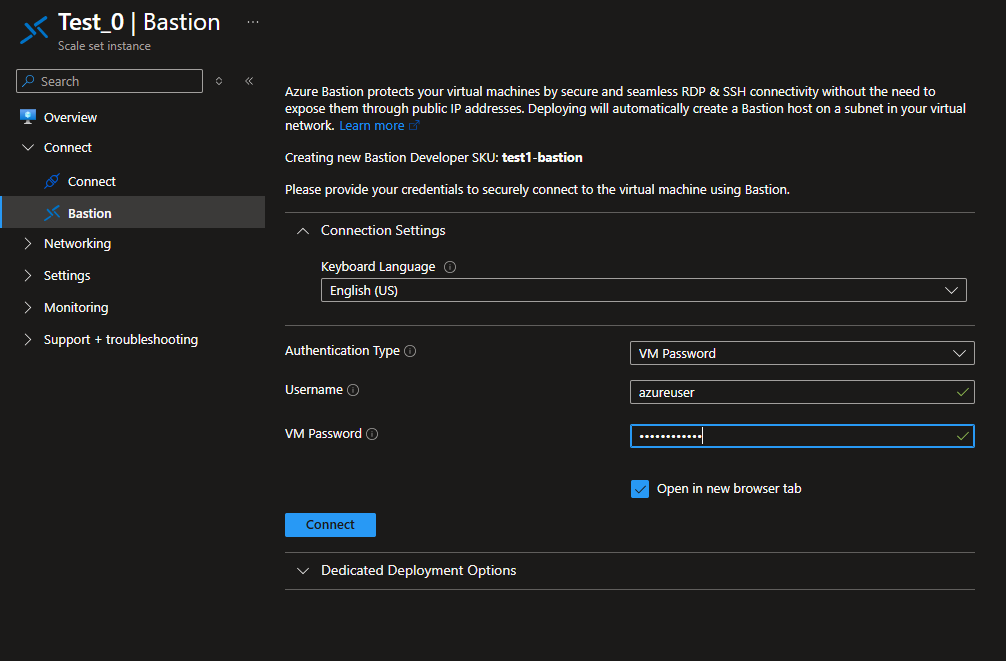Show Username info icon
Image resolution: width=1006 pixels, height=661 pixels.
click(353, 390)
